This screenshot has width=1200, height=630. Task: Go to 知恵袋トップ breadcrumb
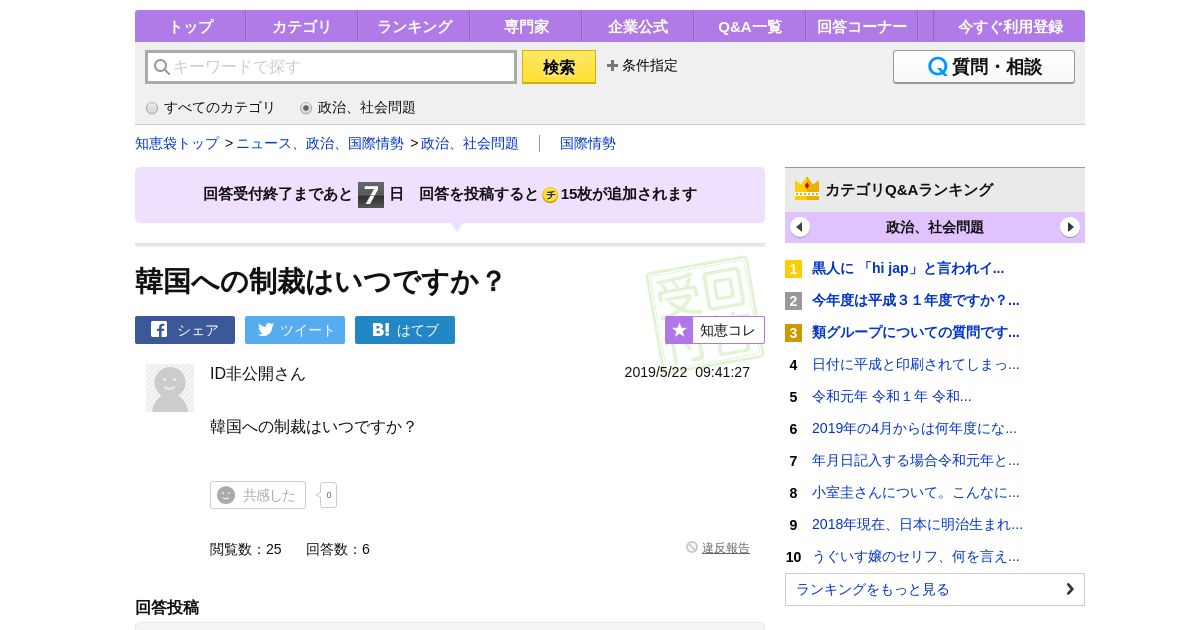click(x=177, y=143)
